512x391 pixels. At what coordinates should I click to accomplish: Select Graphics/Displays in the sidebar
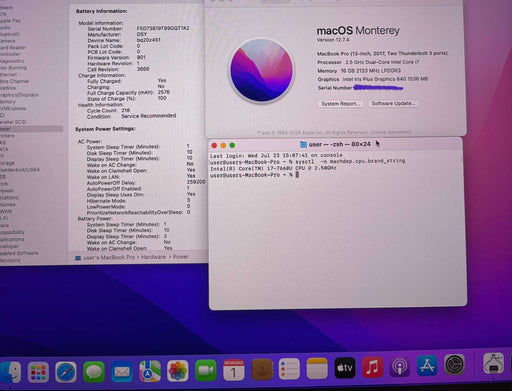tap(19, 95)
